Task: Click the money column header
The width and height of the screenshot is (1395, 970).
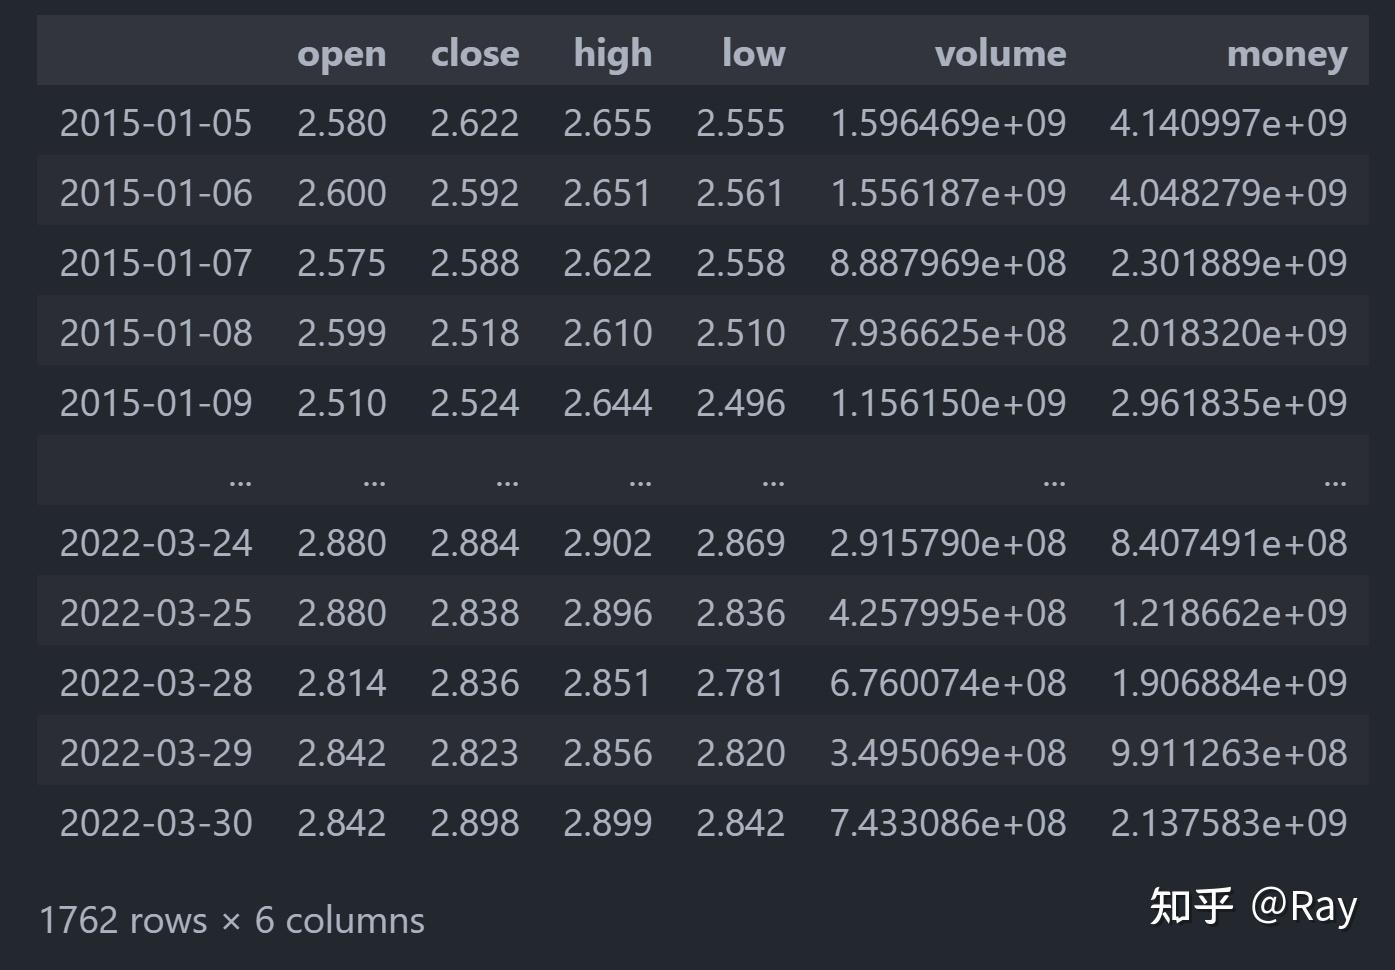Action: pos(1287,54)
